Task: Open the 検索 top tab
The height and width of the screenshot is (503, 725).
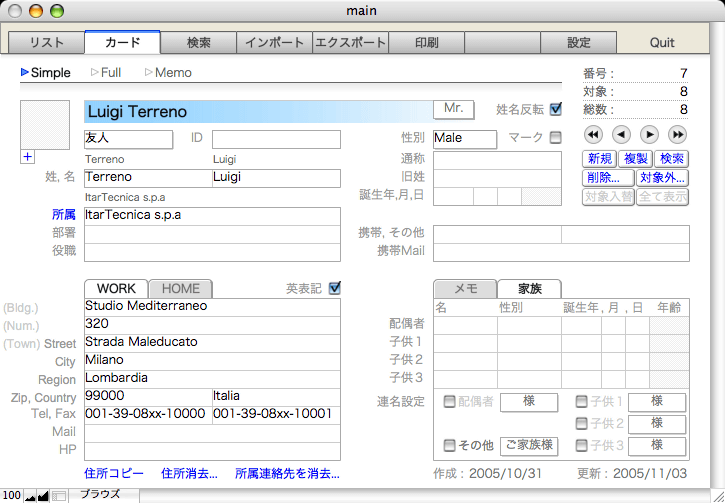Action: point(199,43)
